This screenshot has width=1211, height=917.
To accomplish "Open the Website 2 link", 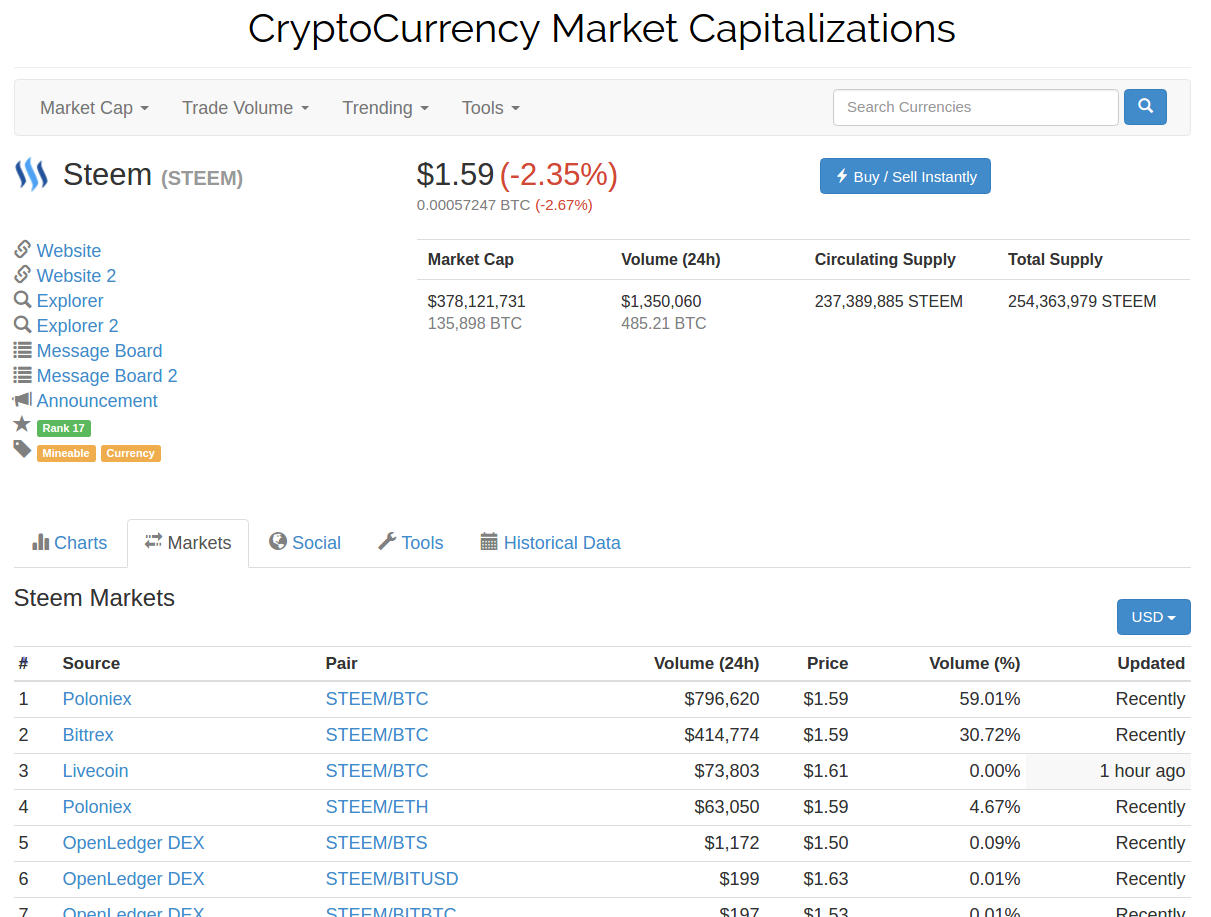I will tap(76, 276).
